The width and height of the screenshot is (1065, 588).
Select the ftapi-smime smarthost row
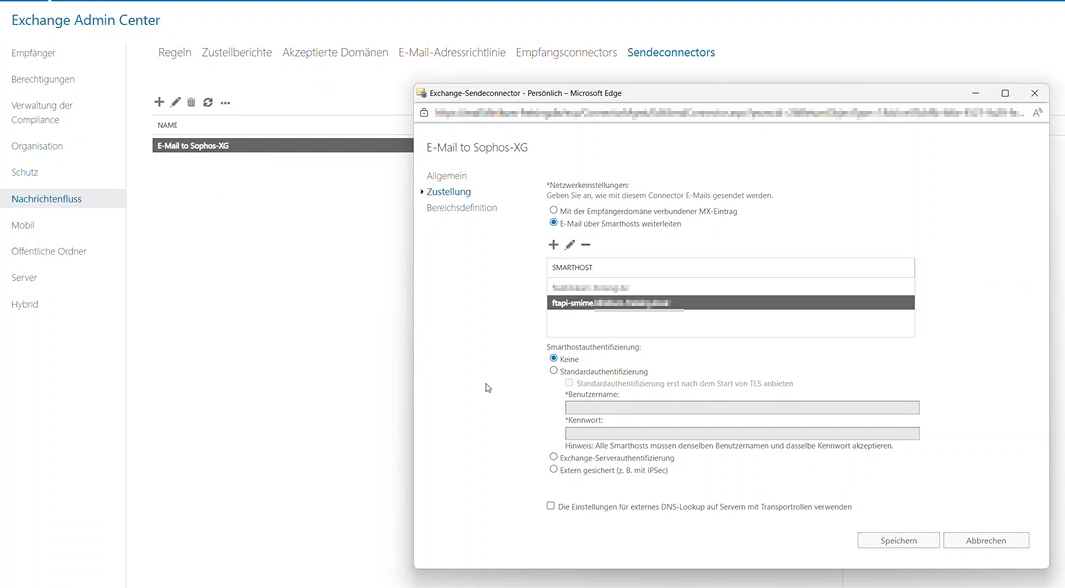coord(731,303)
